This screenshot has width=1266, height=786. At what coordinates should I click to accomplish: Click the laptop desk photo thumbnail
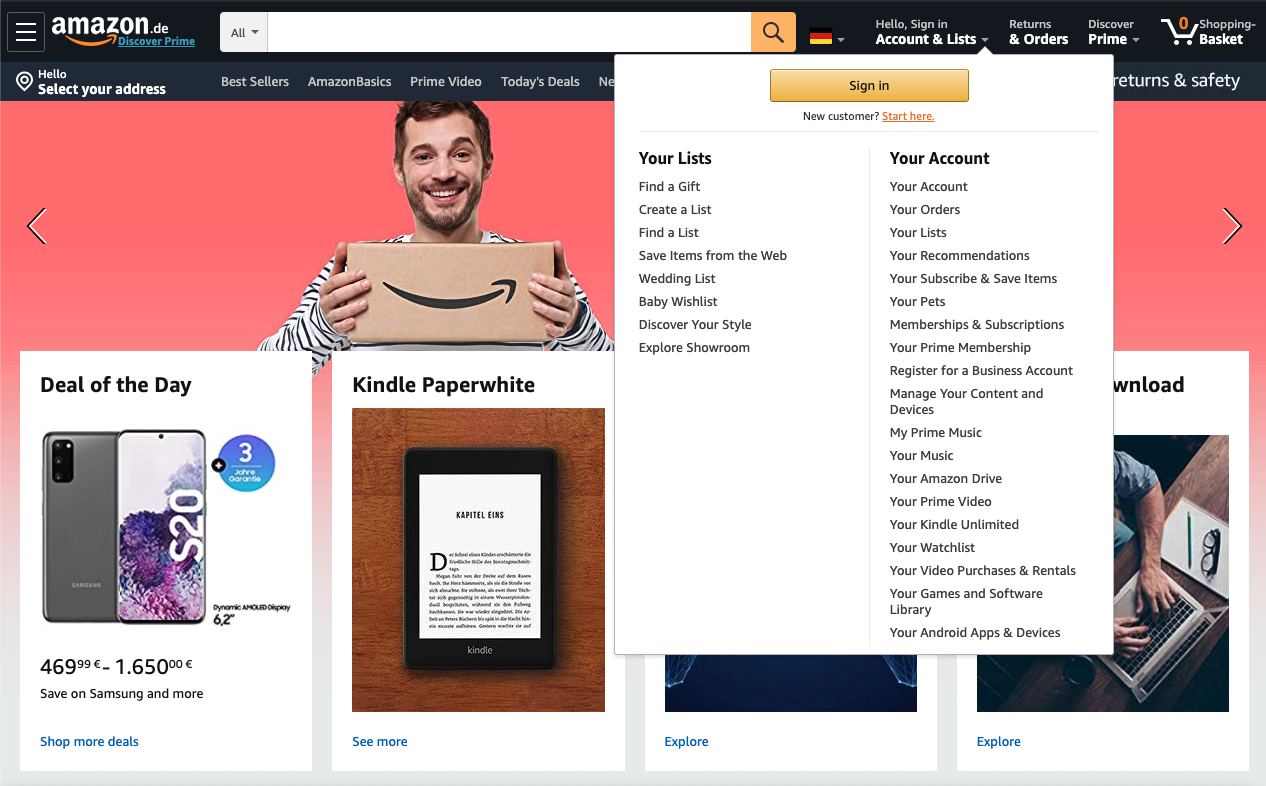[x=1171, y=573]
